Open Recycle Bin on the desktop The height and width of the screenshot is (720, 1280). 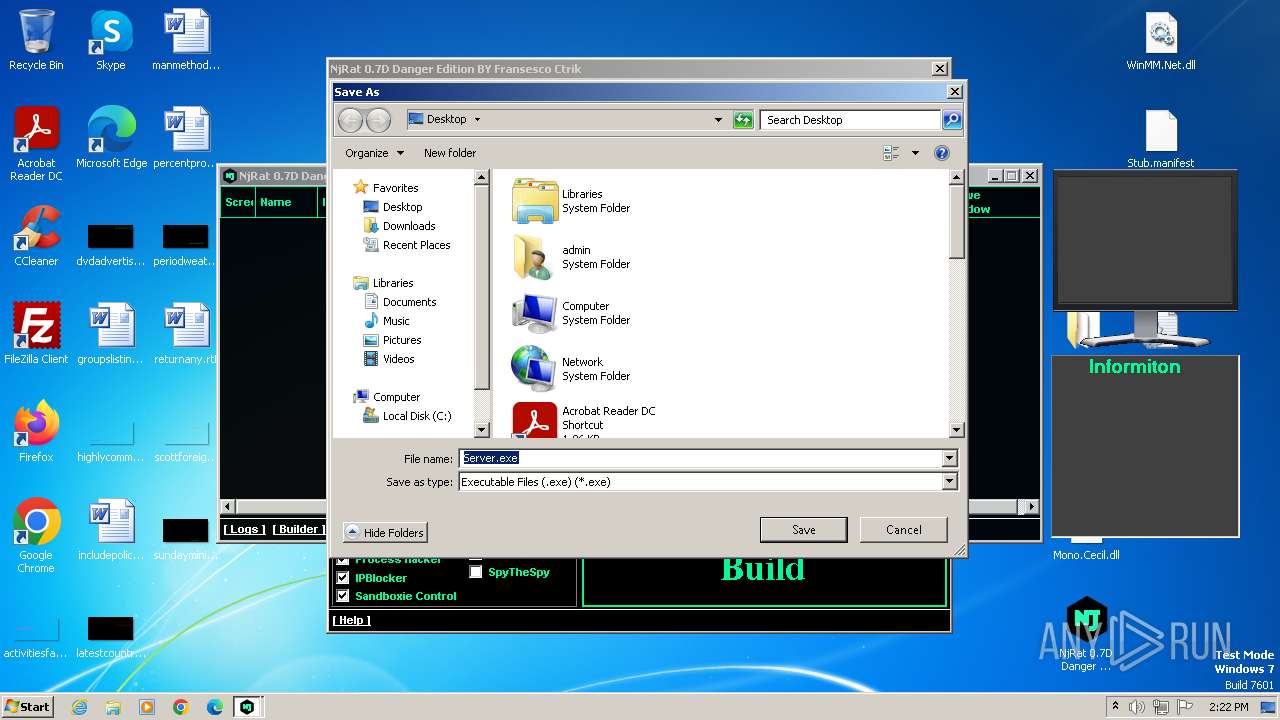coord(36,40)
